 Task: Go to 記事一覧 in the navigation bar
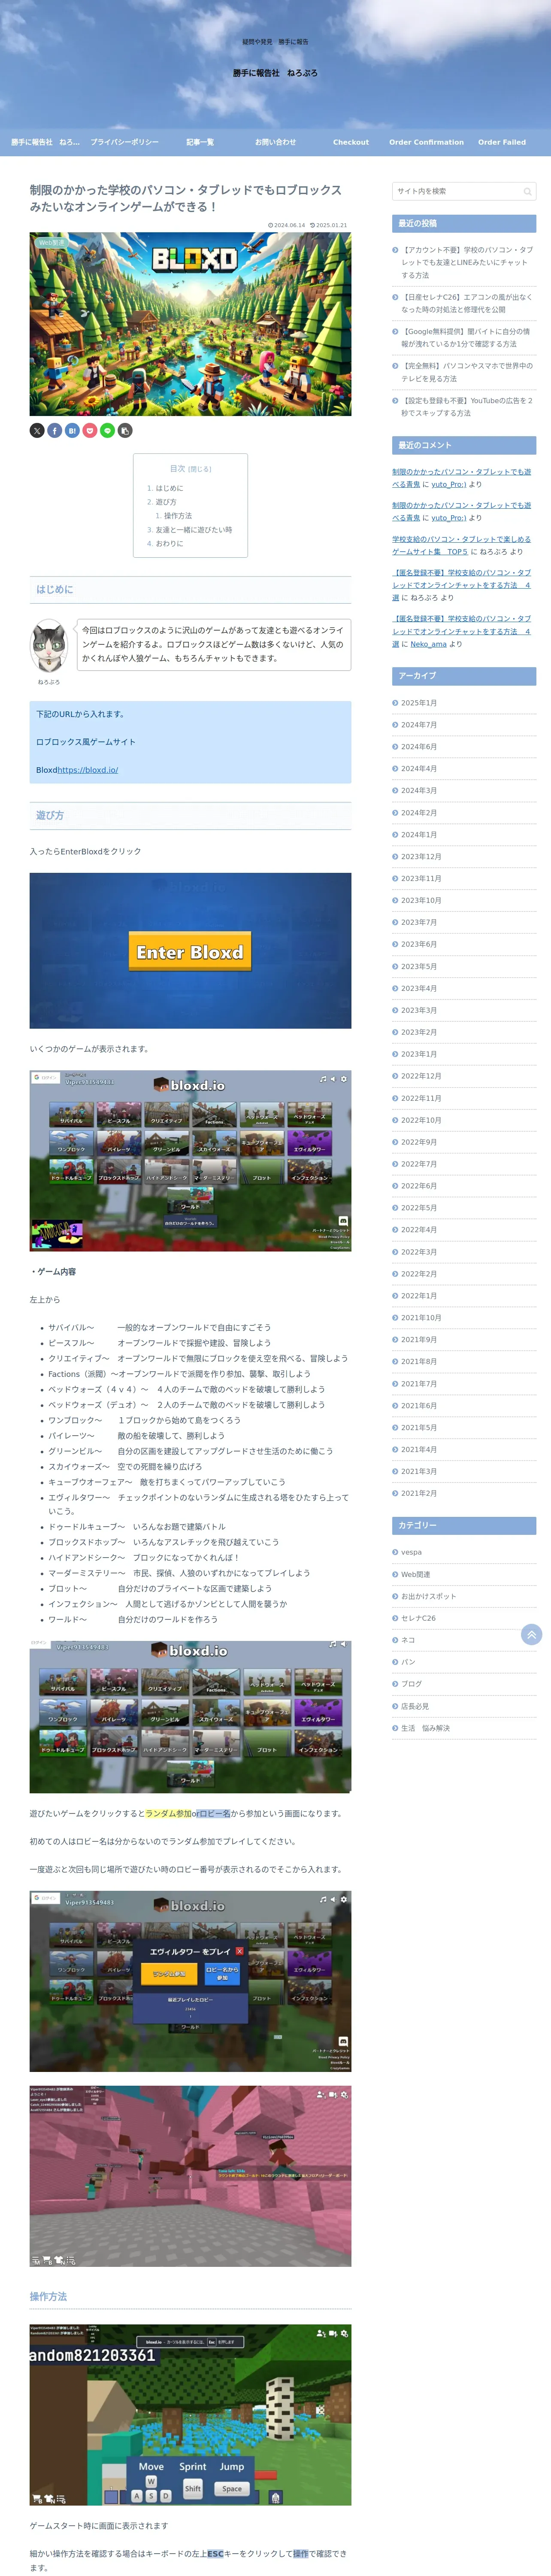click(200, 142)
